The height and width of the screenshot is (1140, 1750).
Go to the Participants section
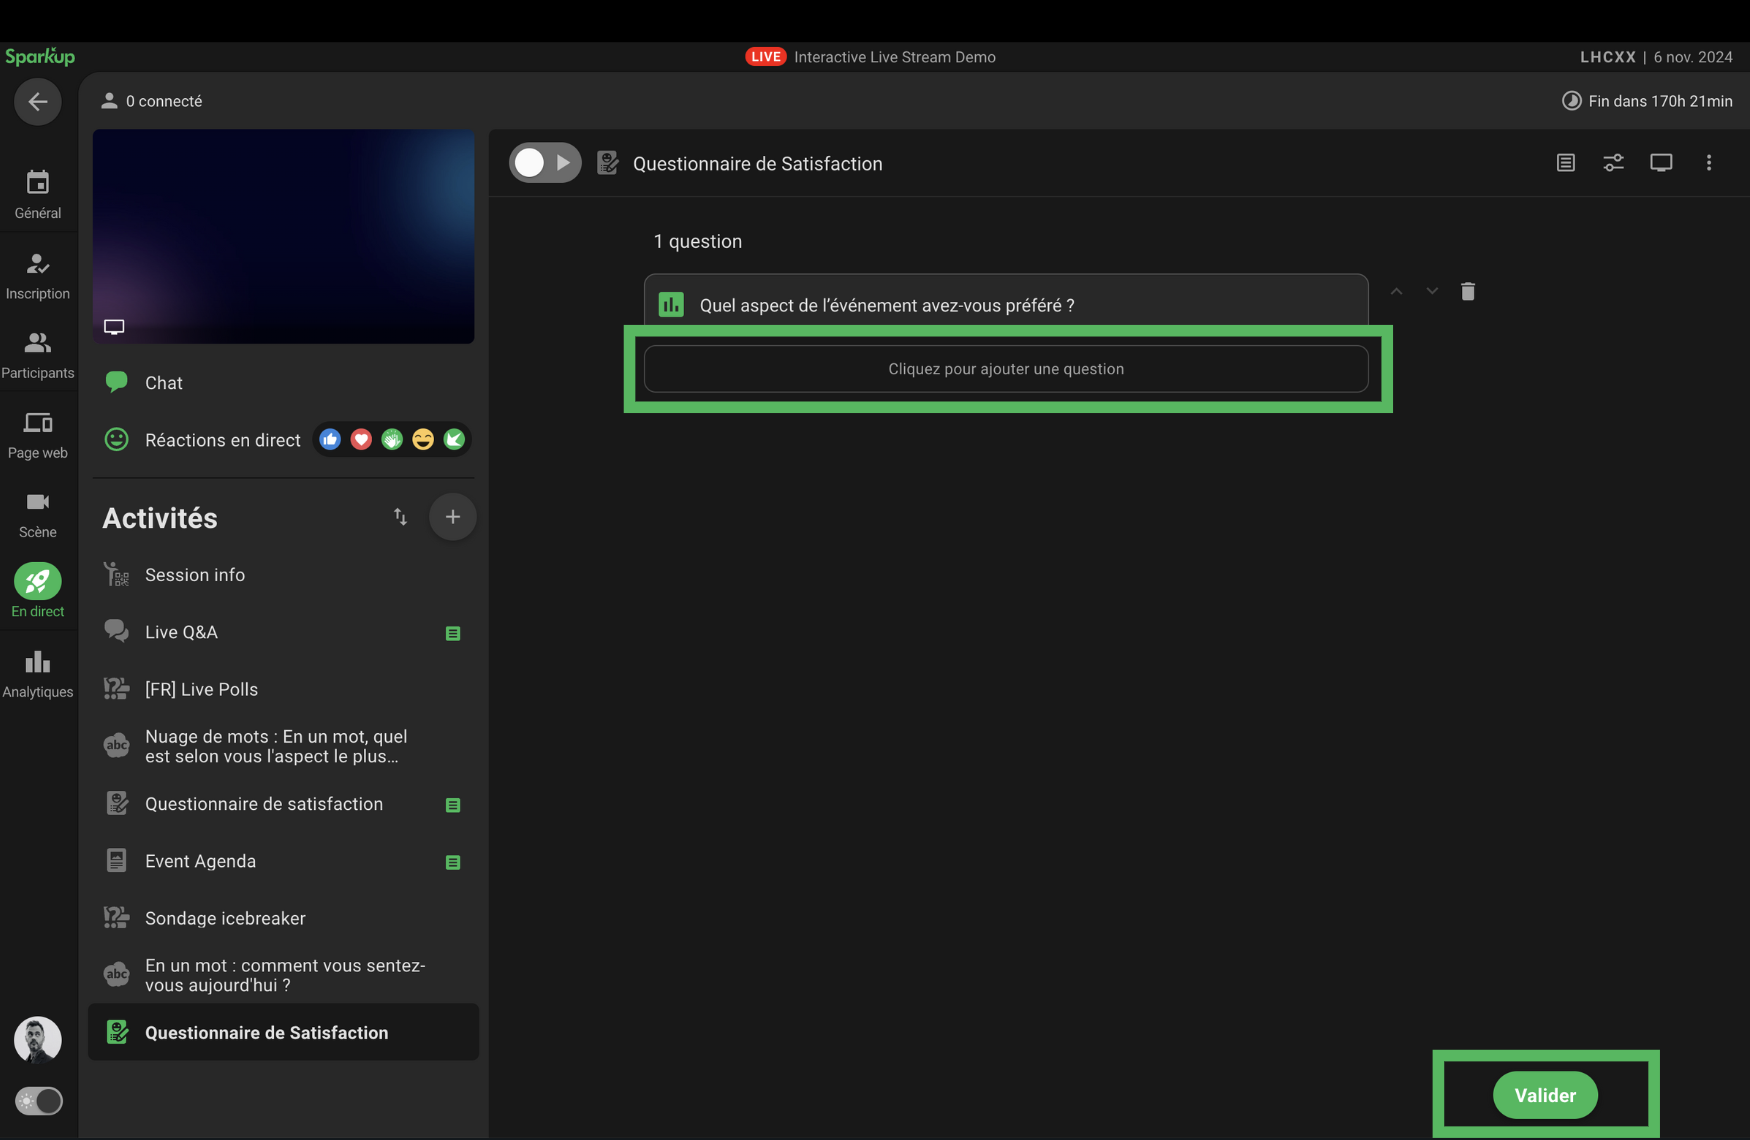(x=37, y=355)
